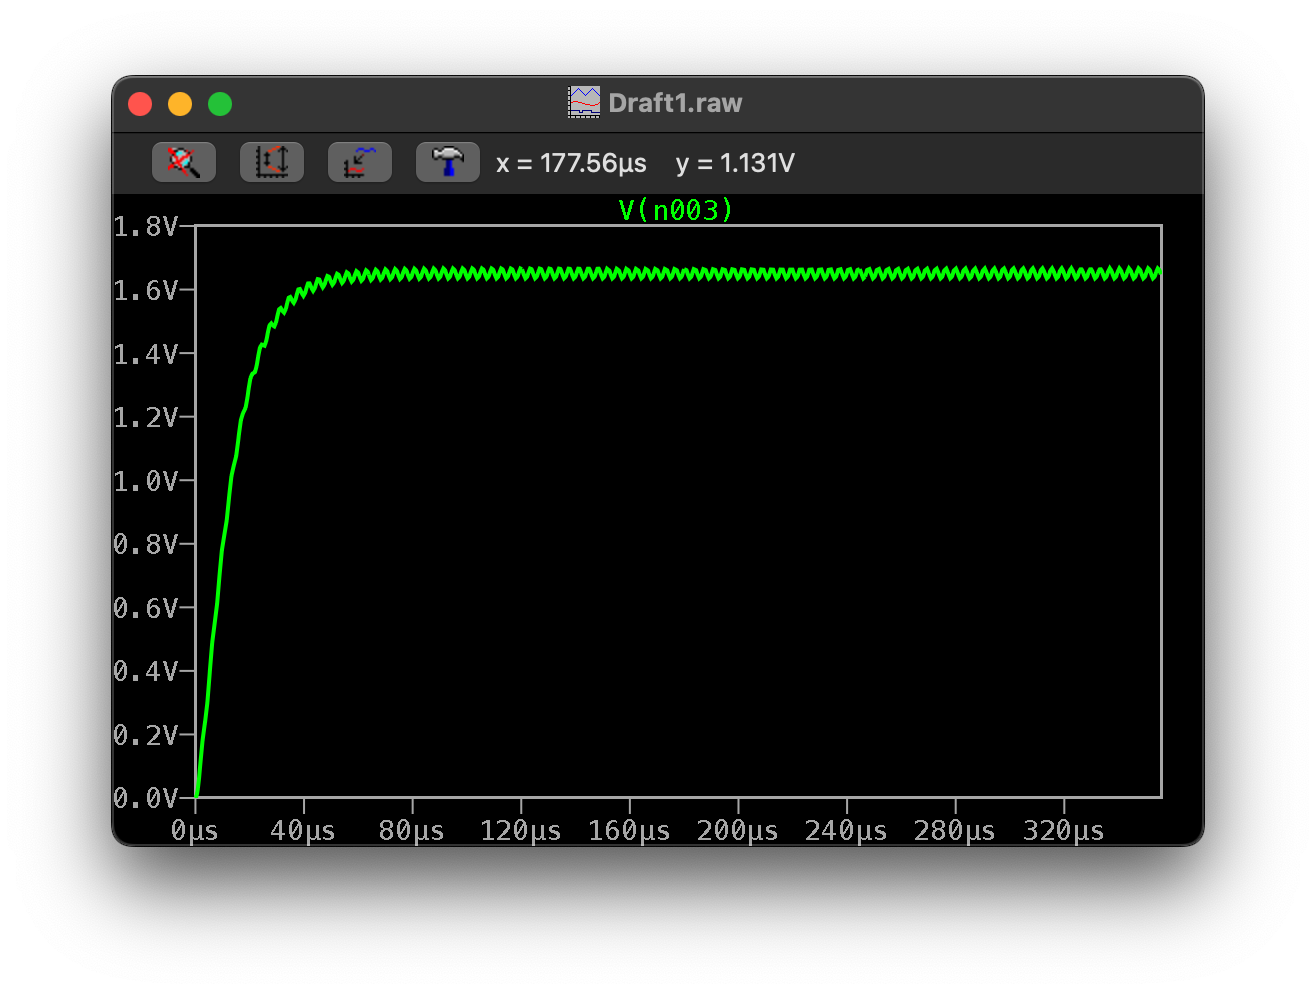Click the Draft1.raw document icon in title bar
This screenshot has width=1316, height=994.
[584, 102]
